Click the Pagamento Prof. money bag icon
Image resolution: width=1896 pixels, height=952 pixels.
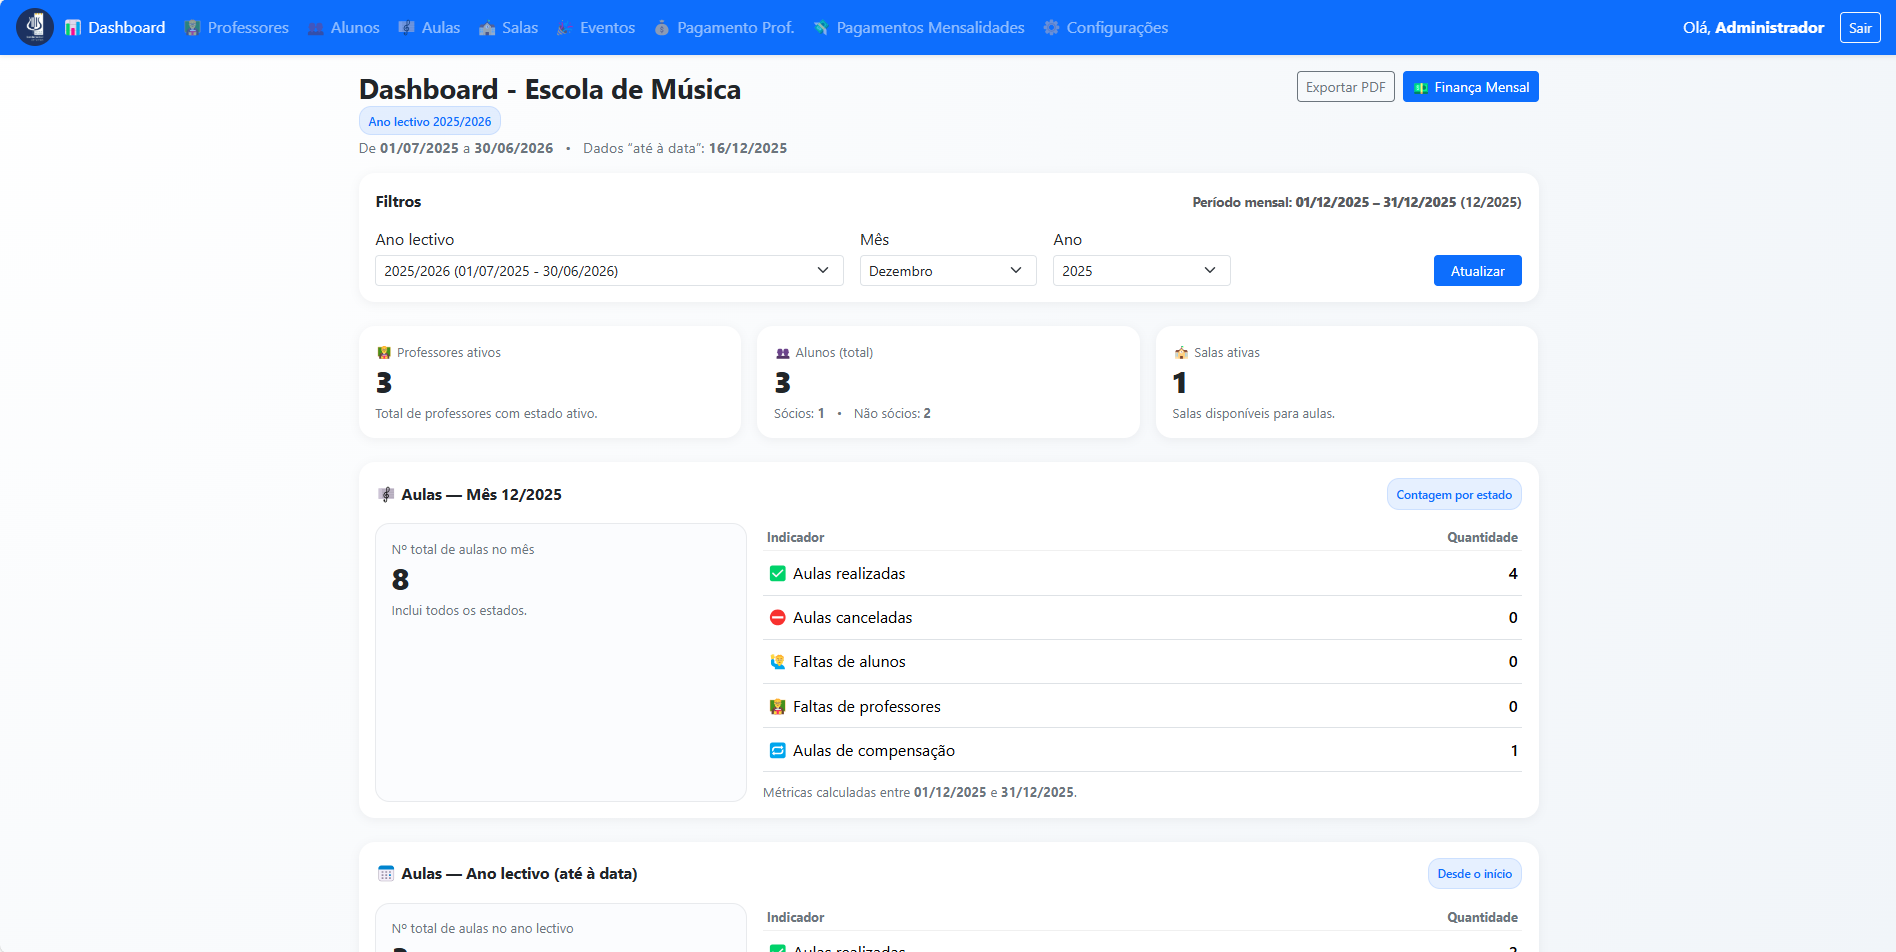pyautogui.click(x=662, y=28)
